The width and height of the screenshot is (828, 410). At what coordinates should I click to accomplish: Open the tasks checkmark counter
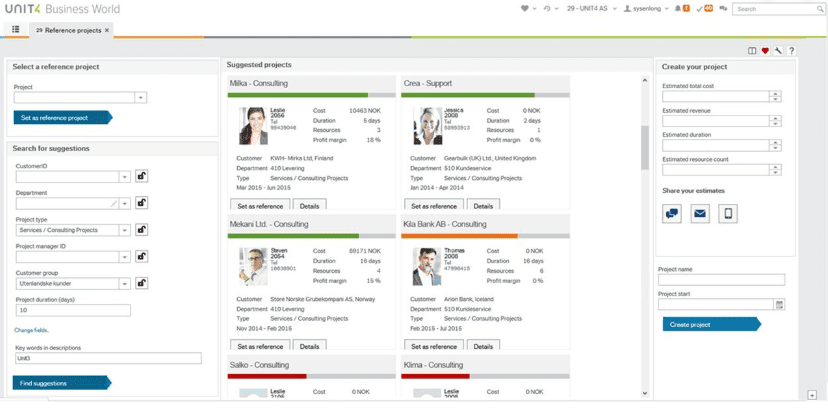(704, 8)
